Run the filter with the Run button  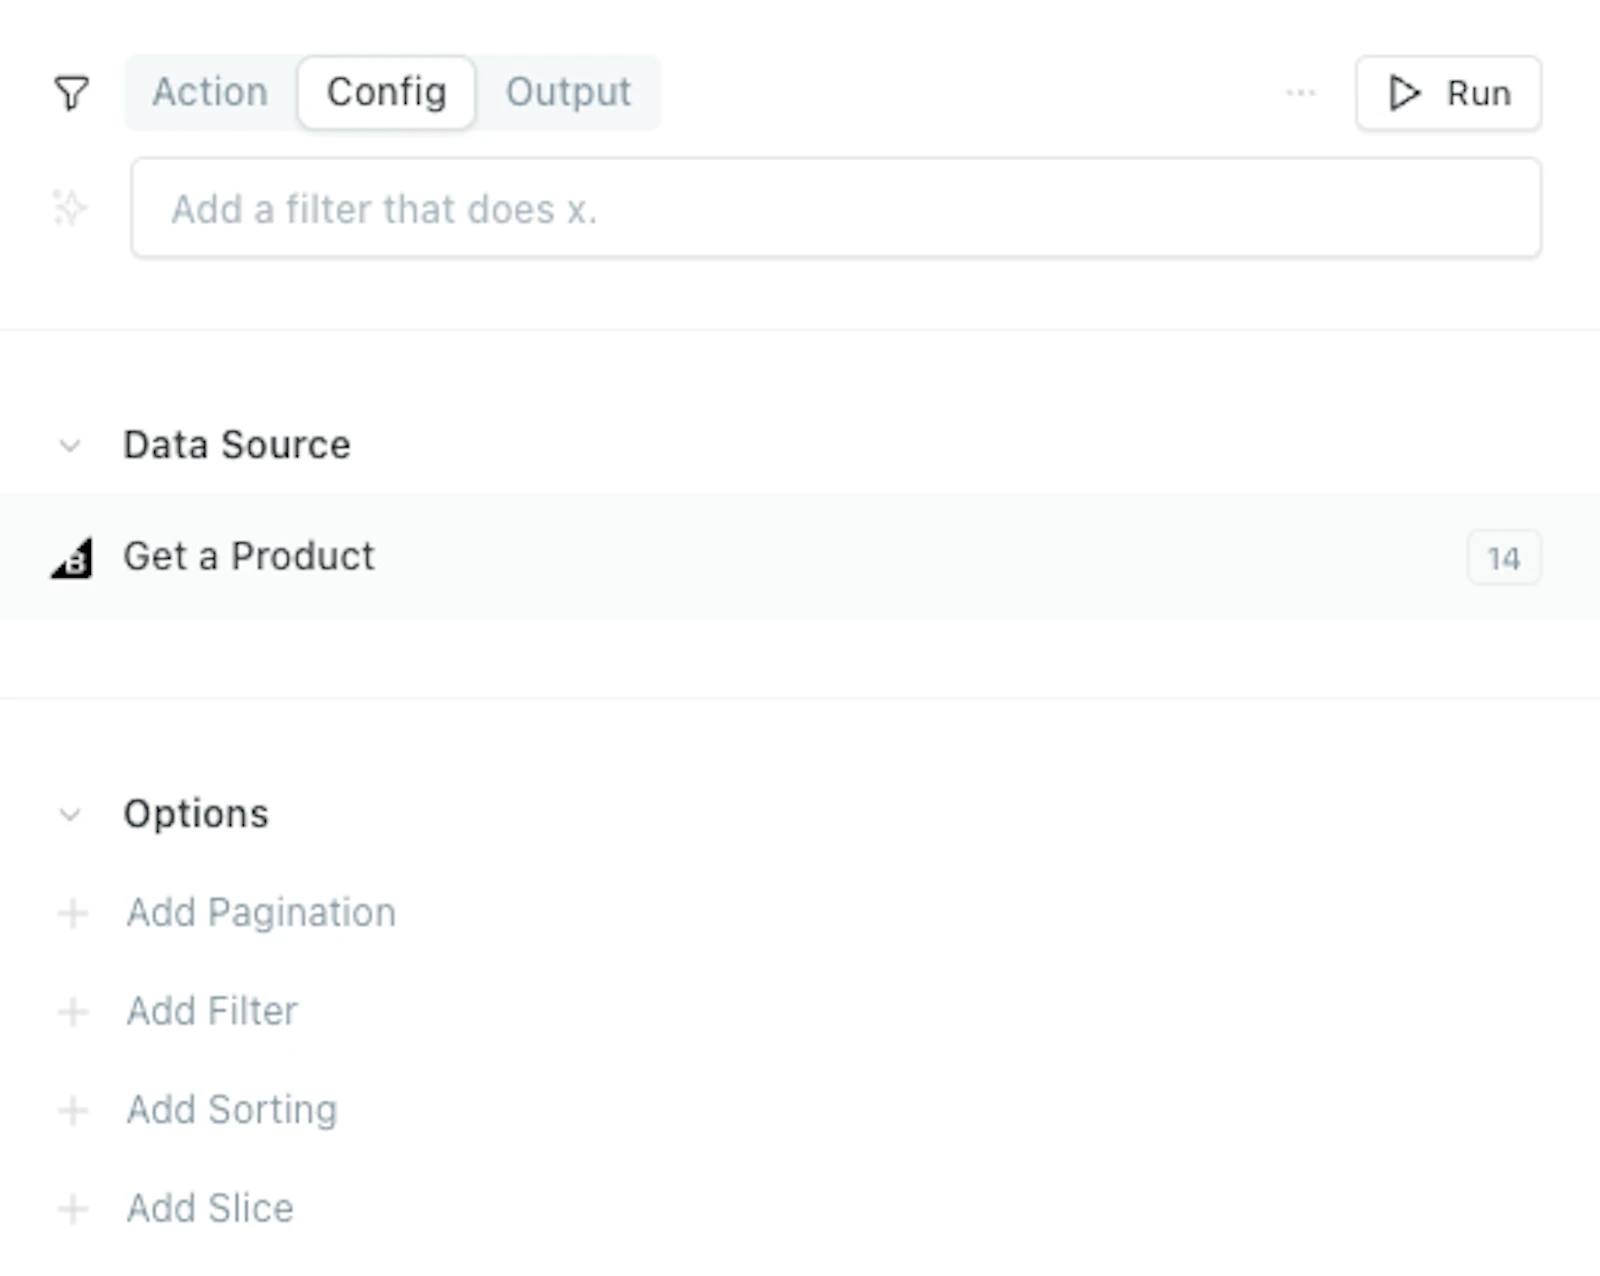click(1448, 93)
